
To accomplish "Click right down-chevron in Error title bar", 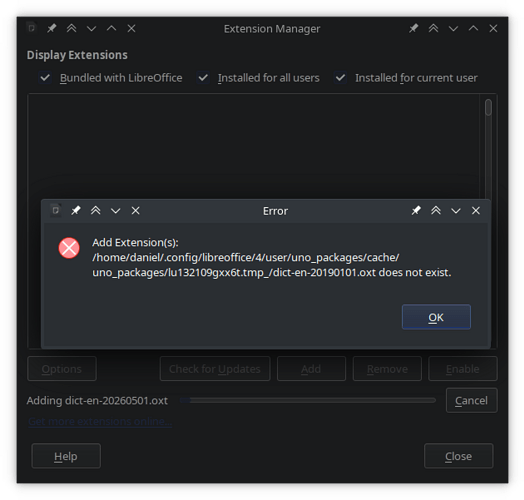I will pos(456,211).
